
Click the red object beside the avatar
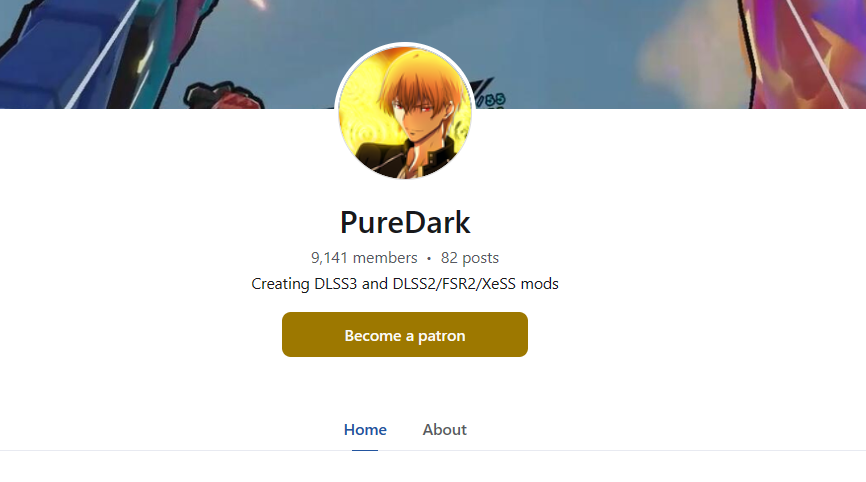pos(224,97)
